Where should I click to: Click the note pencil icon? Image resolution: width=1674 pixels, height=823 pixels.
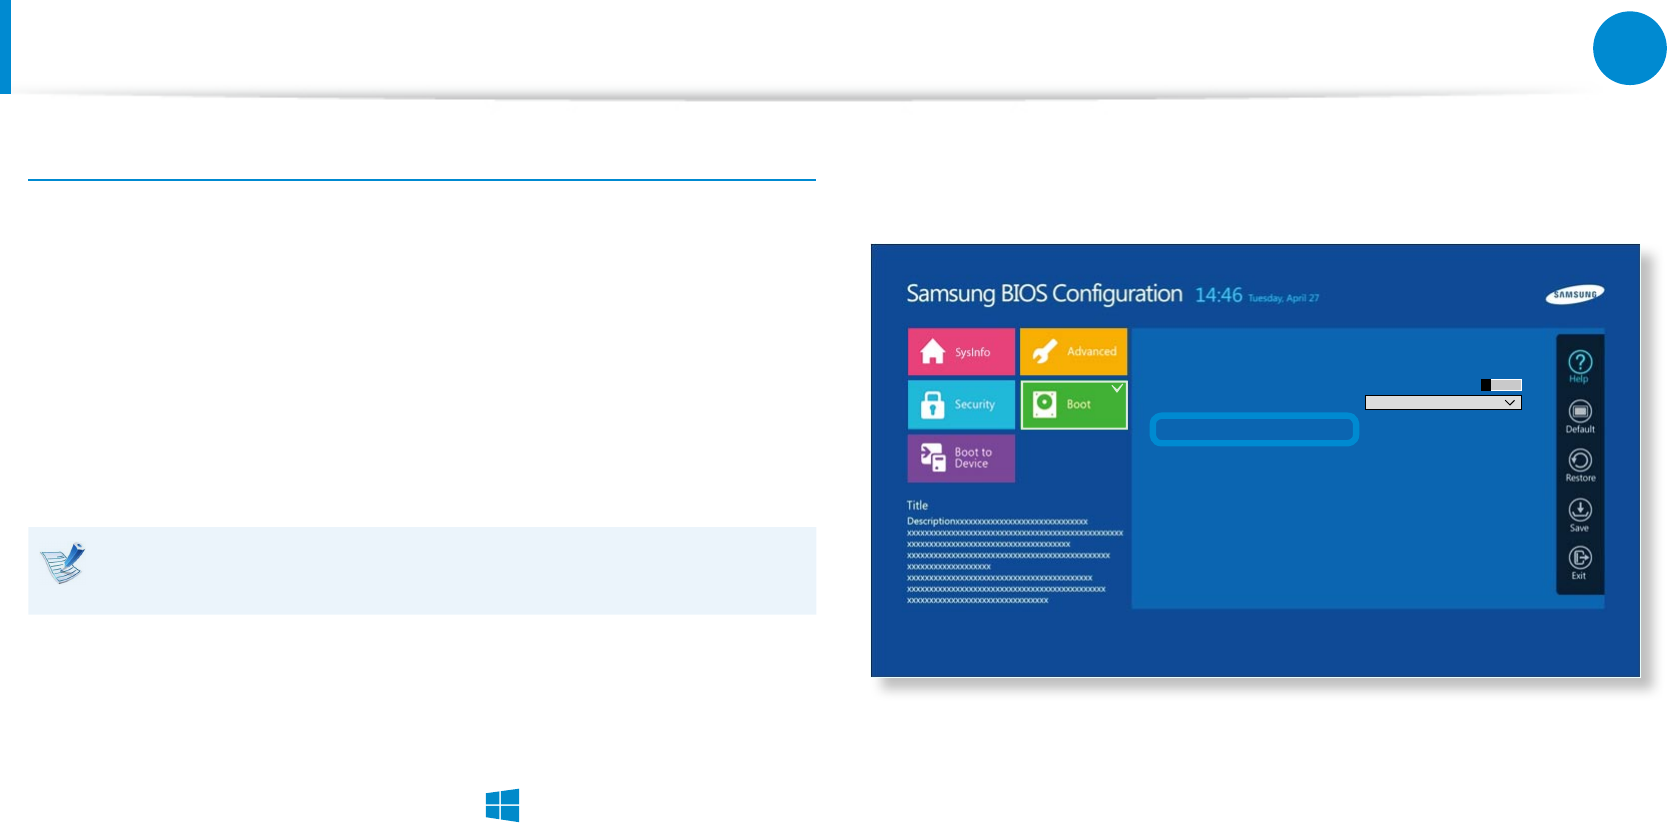[x=63, y=563]
